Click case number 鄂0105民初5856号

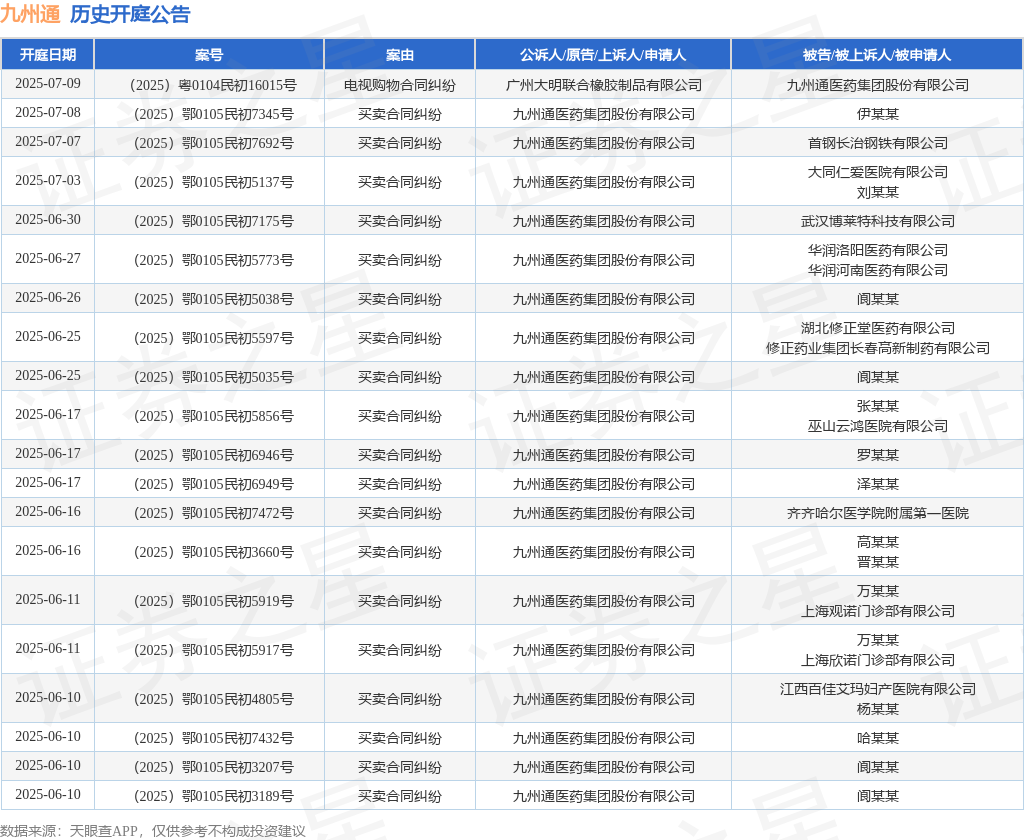coord(238,416)
